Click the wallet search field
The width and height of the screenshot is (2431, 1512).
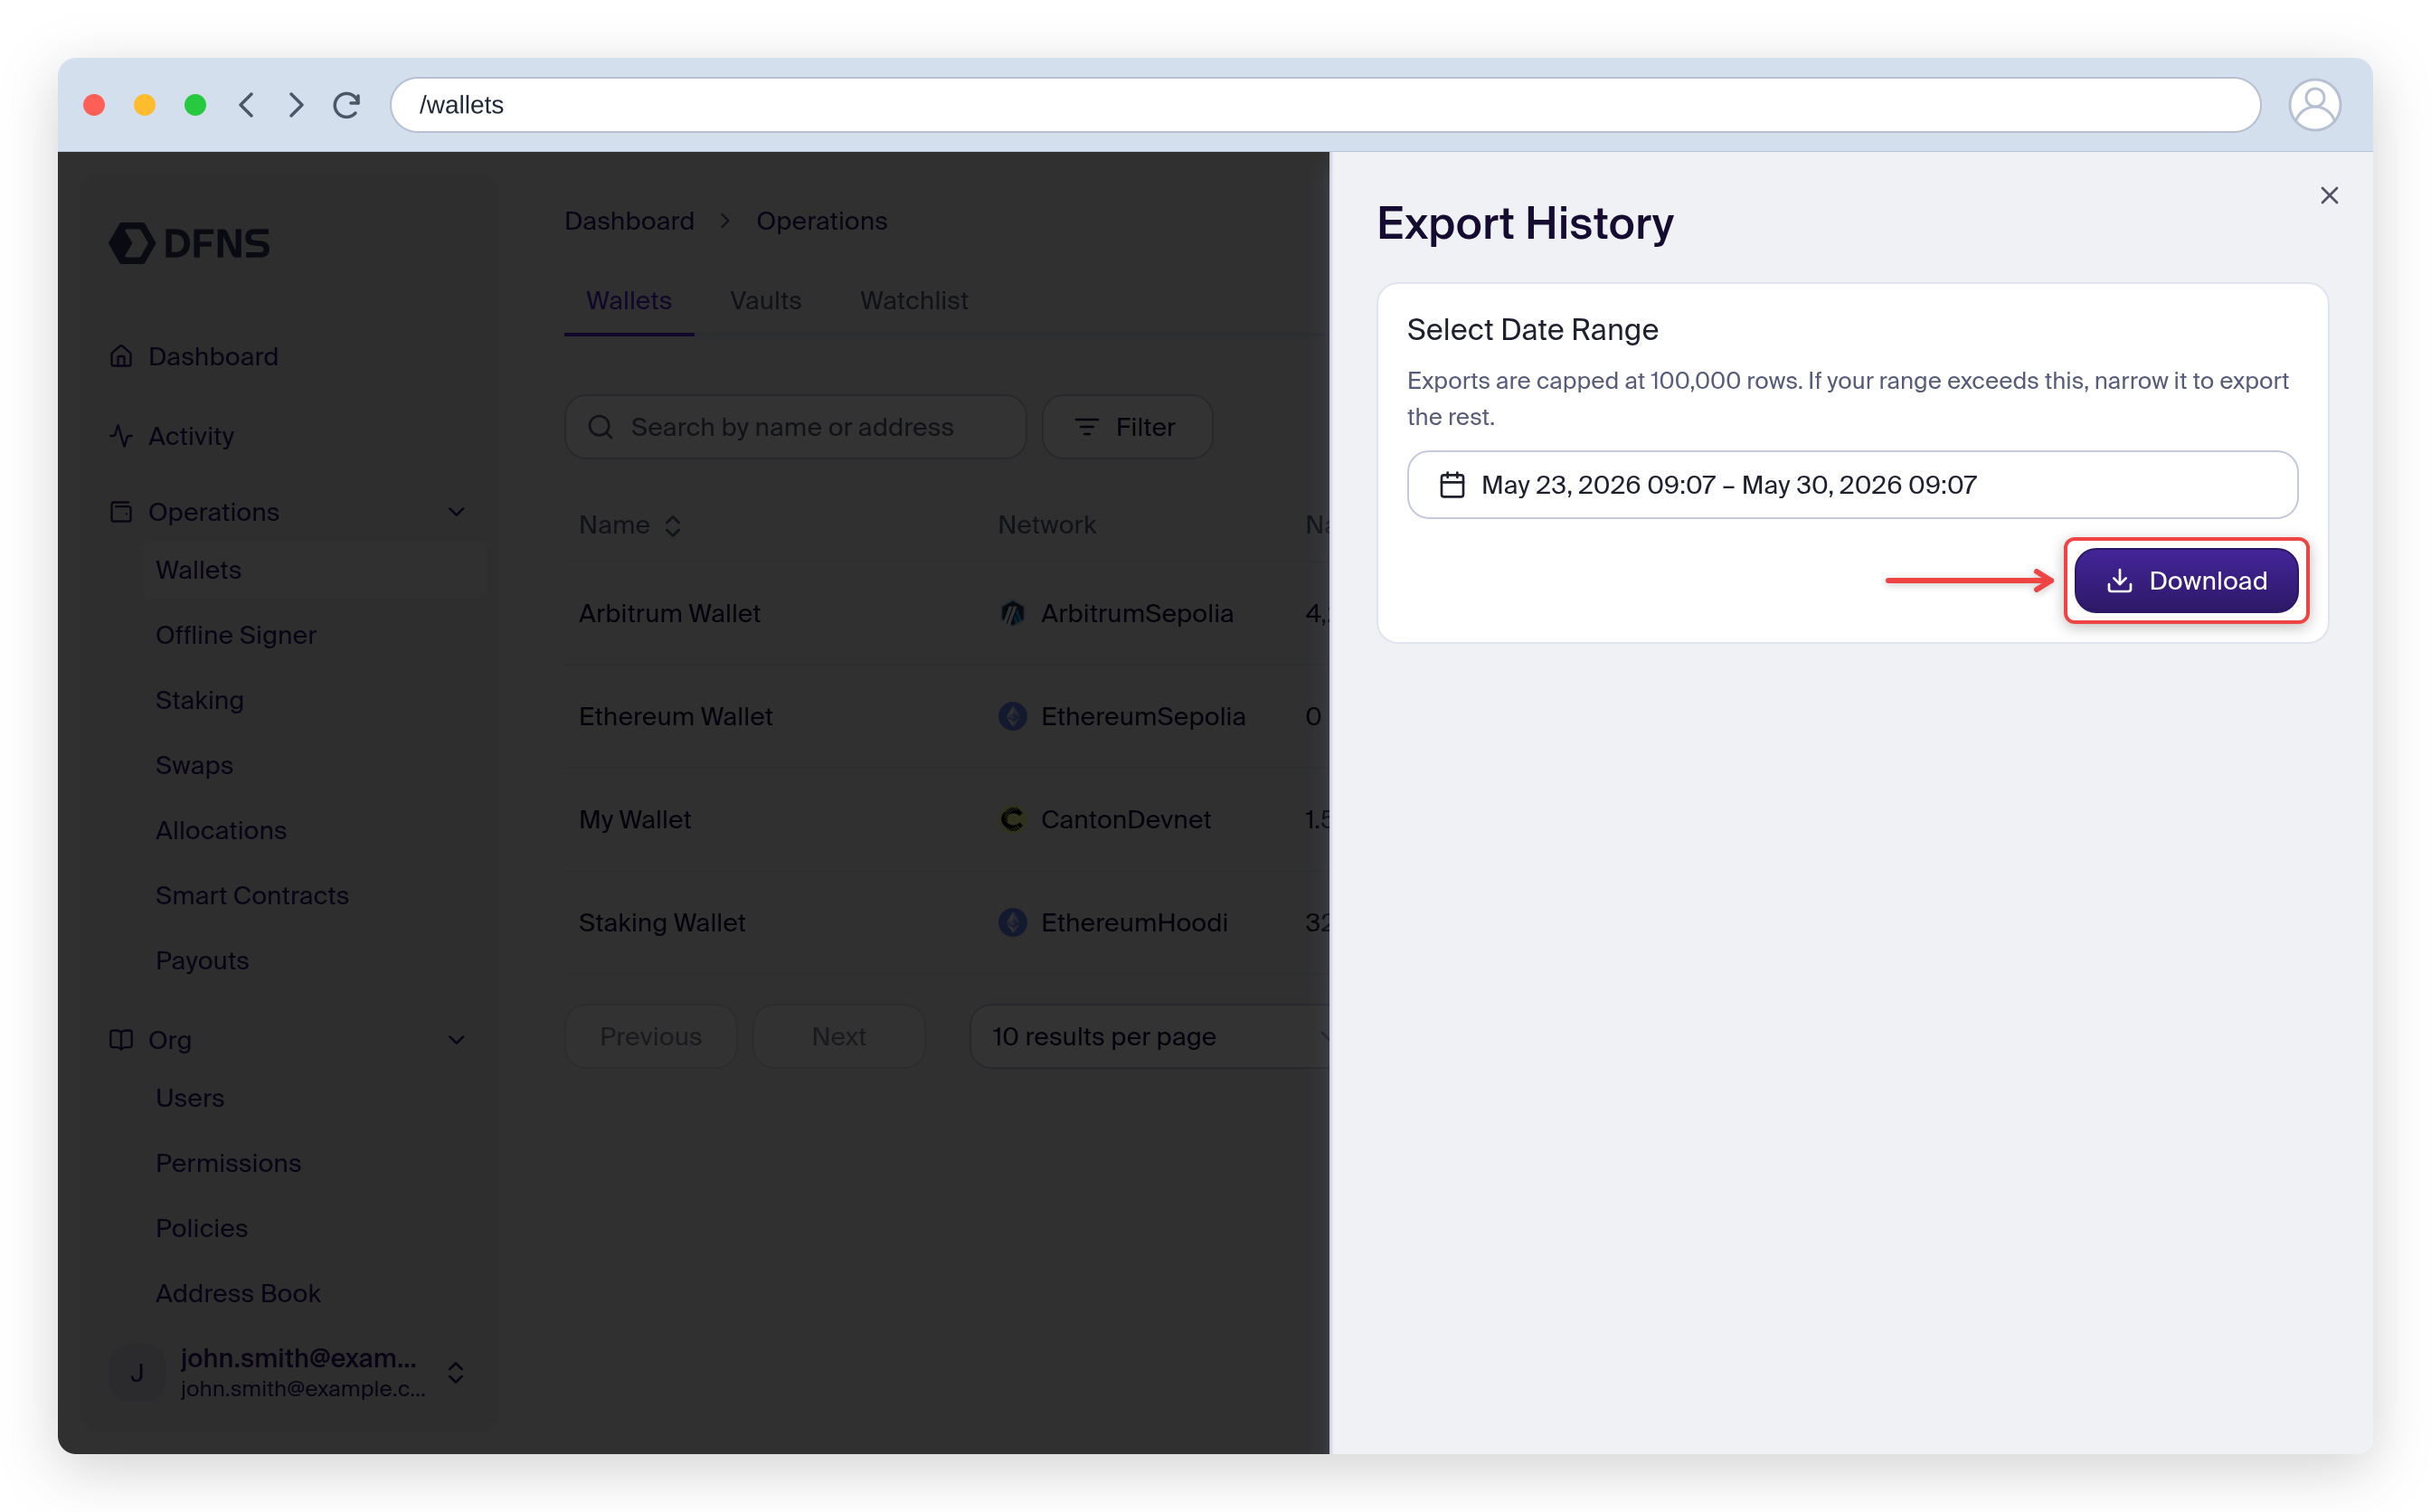tap(795, 427)
